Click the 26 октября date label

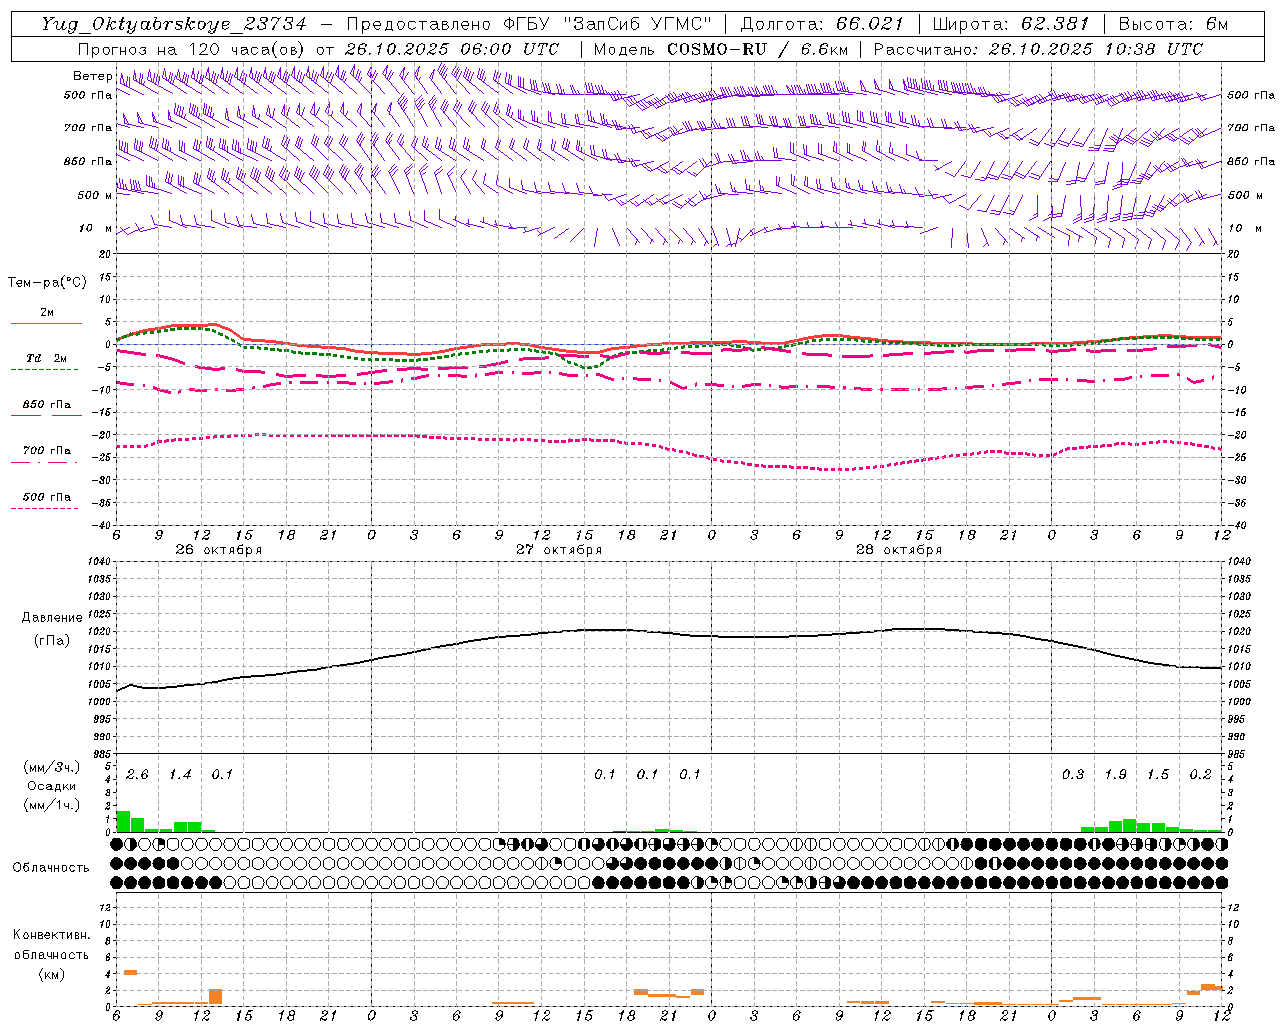(218, 550)
